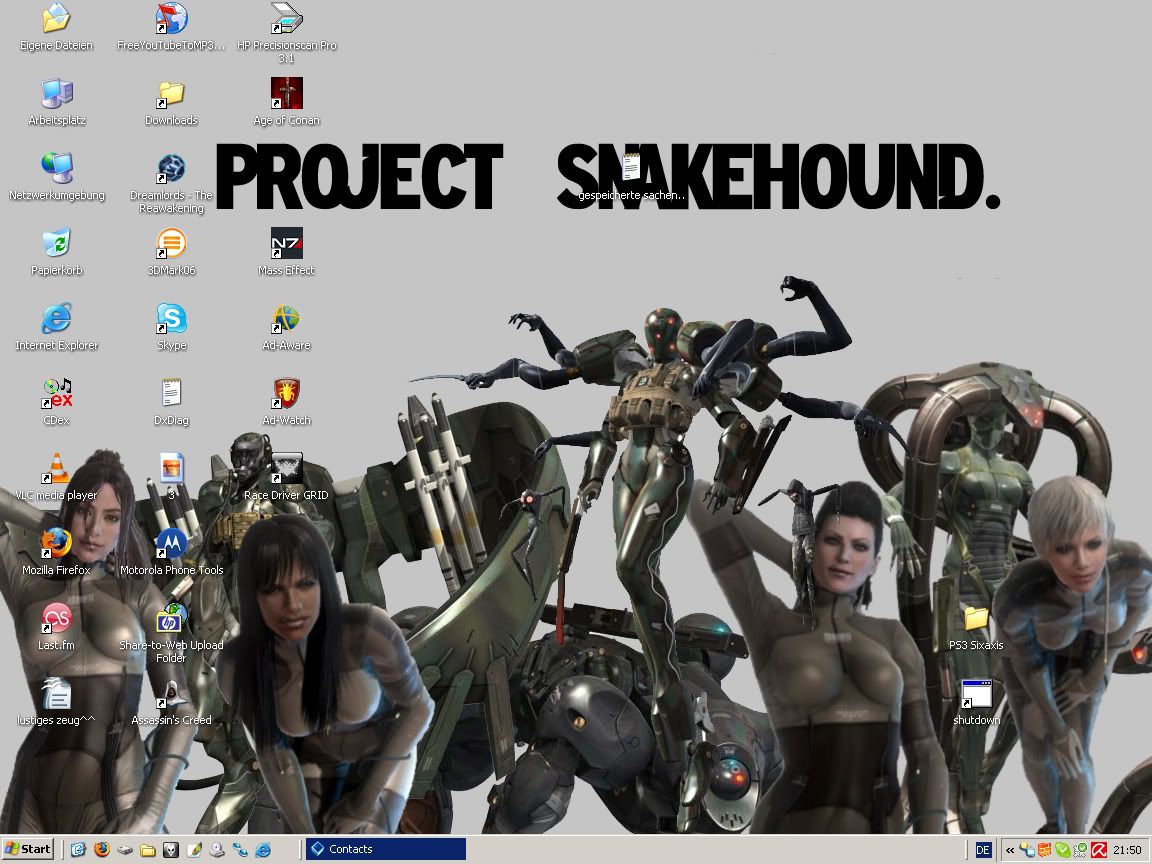Launch Race Driver GRID
This screenshot has height=864, width=1152.
[287, 478]
